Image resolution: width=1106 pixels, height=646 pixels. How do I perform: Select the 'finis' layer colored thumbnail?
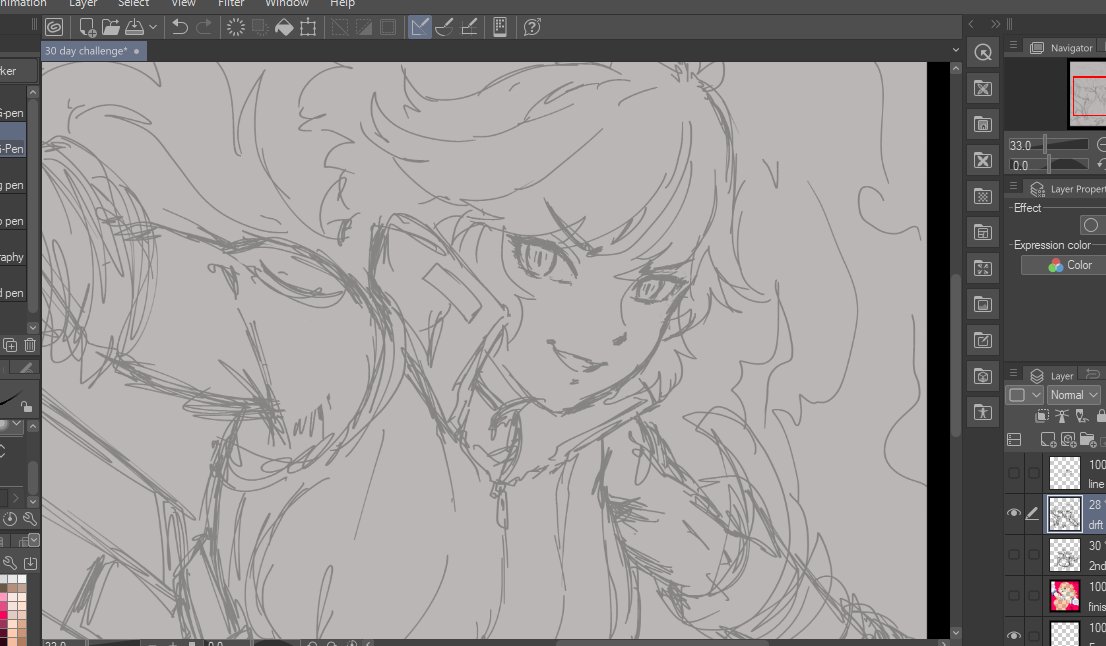[1064, 596]
